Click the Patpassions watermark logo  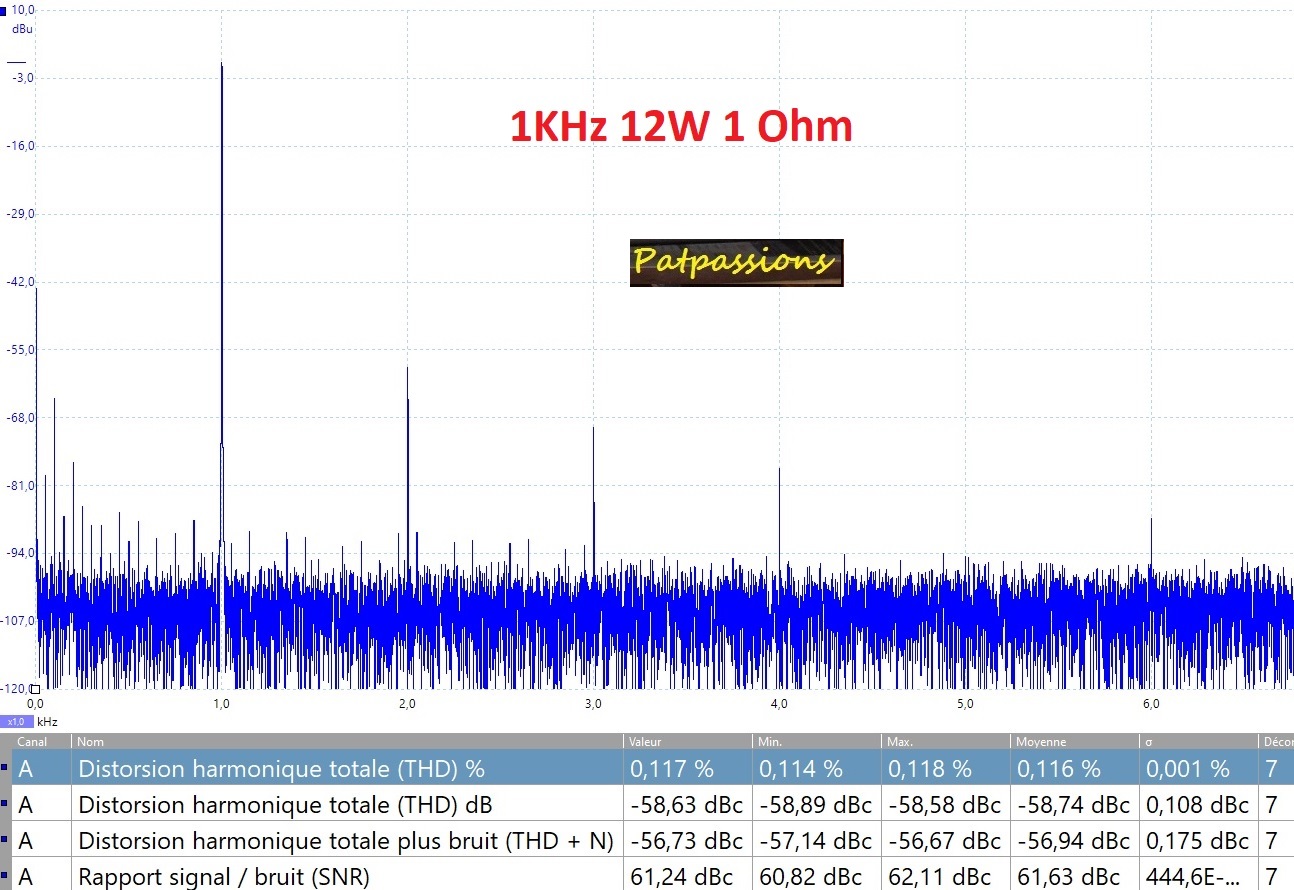pyautogui.click(x=736, y=263)
